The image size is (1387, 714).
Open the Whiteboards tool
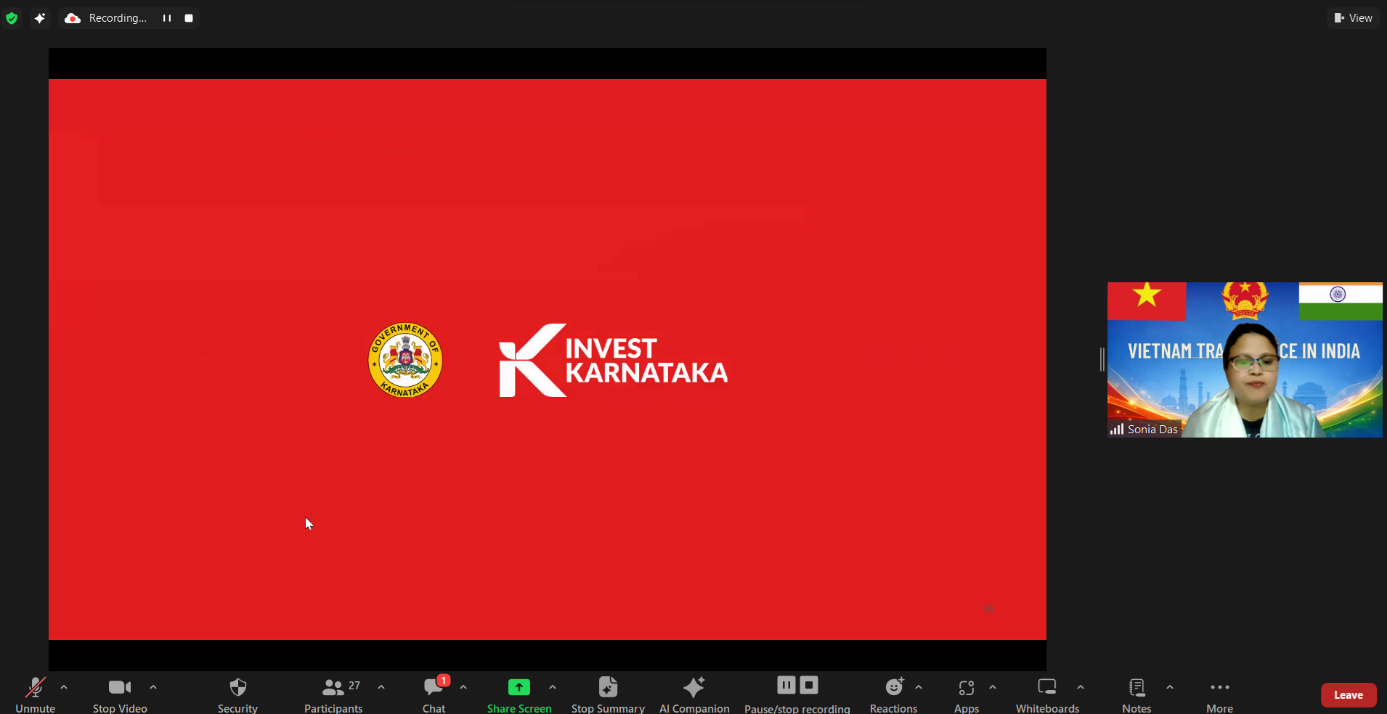tap(1047, 694)
